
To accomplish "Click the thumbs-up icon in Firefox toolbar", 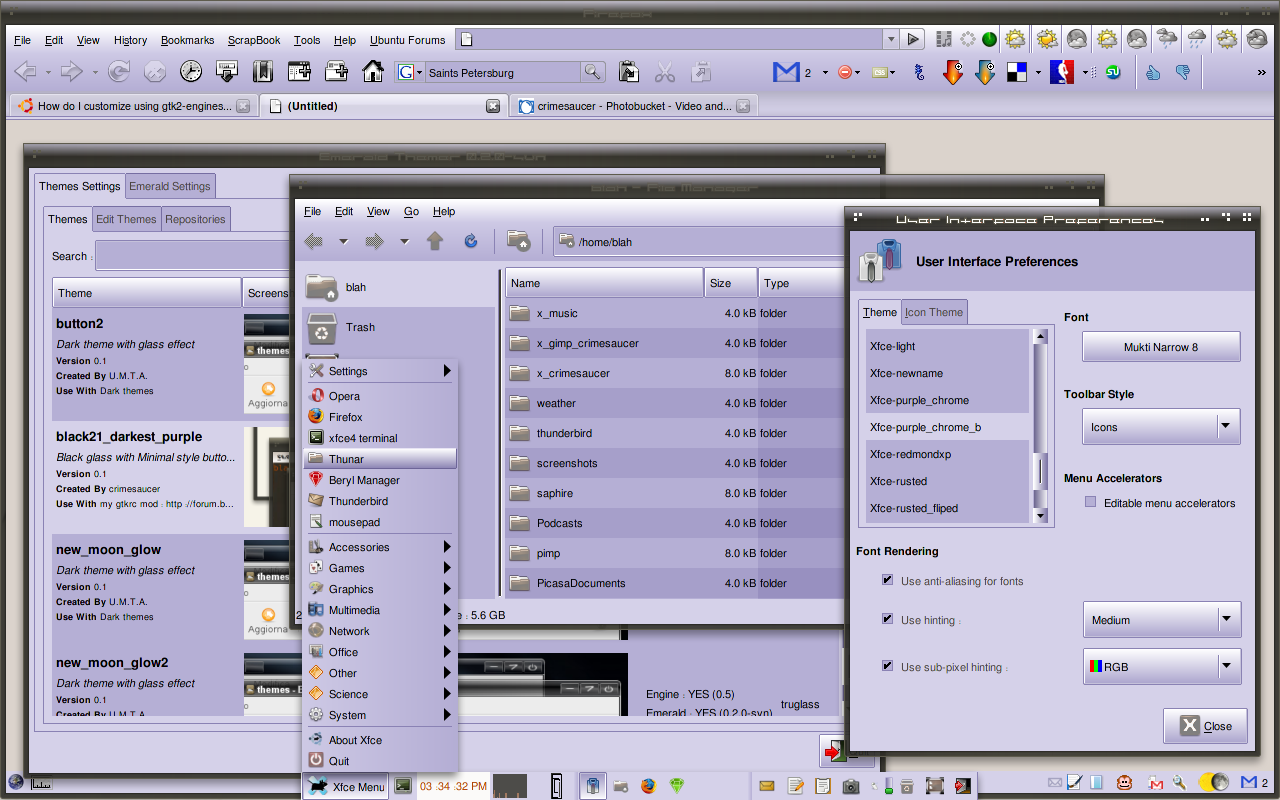I will point(1152,72).
